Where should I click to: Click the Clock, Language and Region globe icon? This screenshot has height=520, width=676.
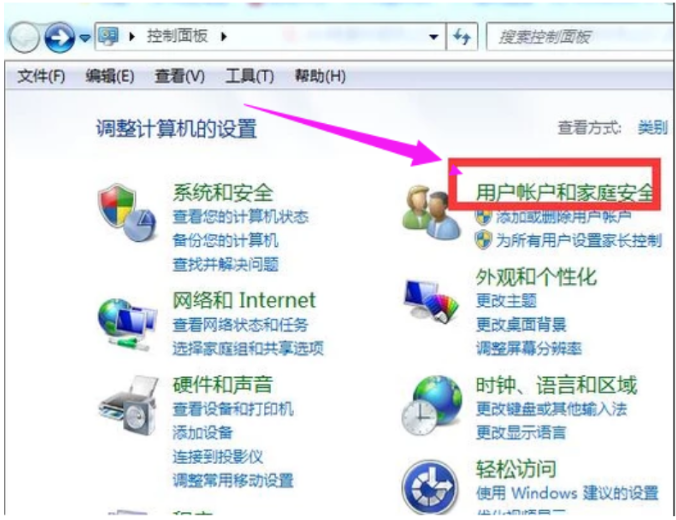pyautogui.click(x=431, y=406)
